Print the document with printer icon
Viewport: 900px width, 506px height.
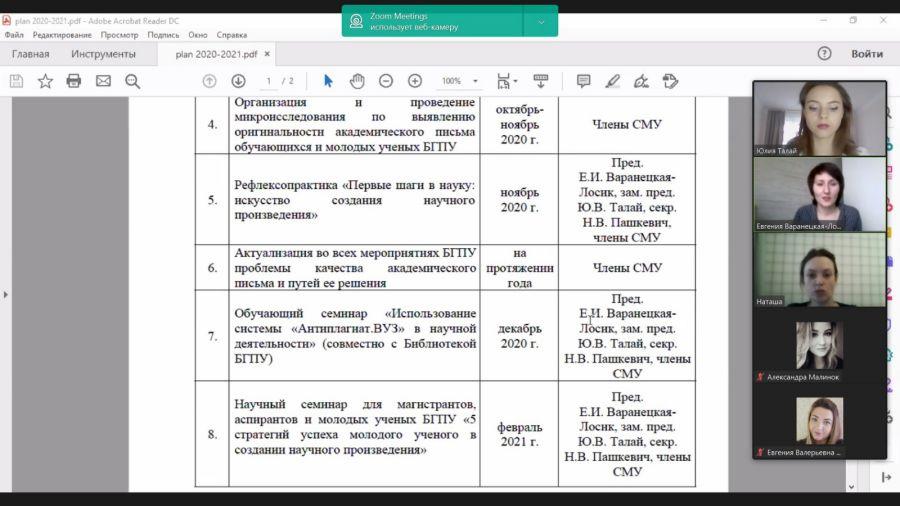pyautogui.click(x=73, y=81)
